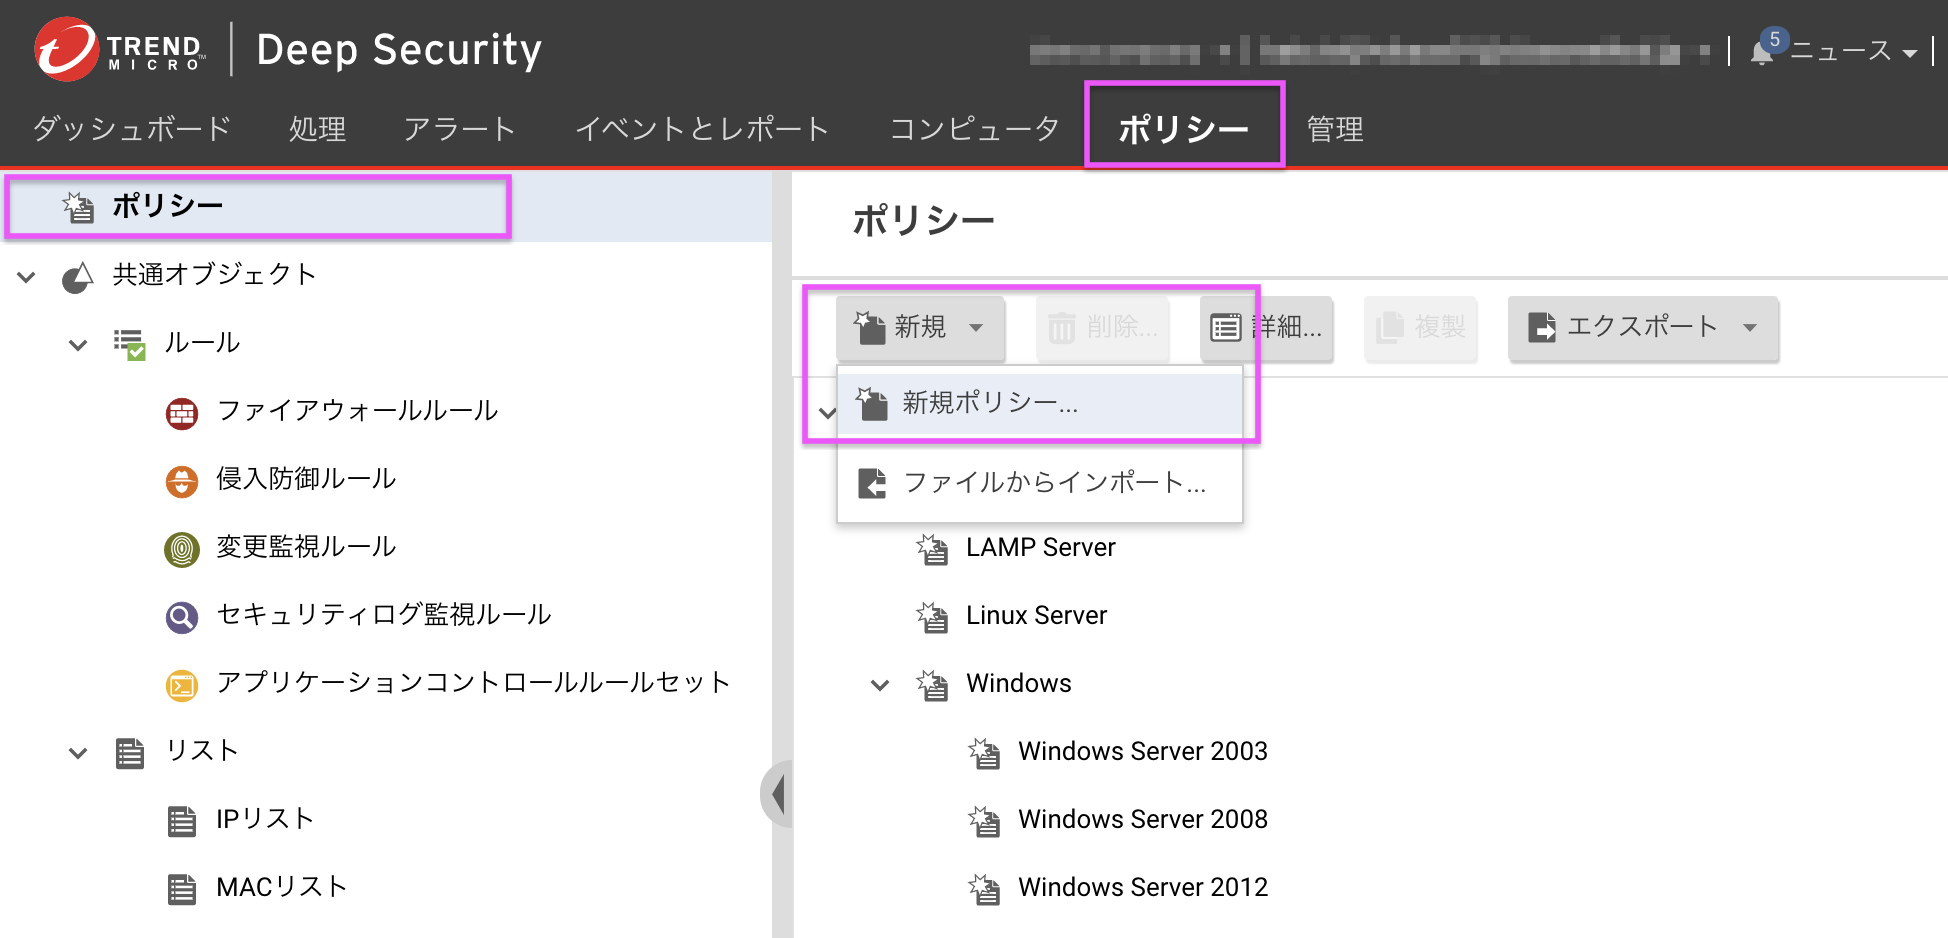This screenshot has width=1948, height=938.
Task: Collapse the Windows policy tree node
Action: (880, 685)
